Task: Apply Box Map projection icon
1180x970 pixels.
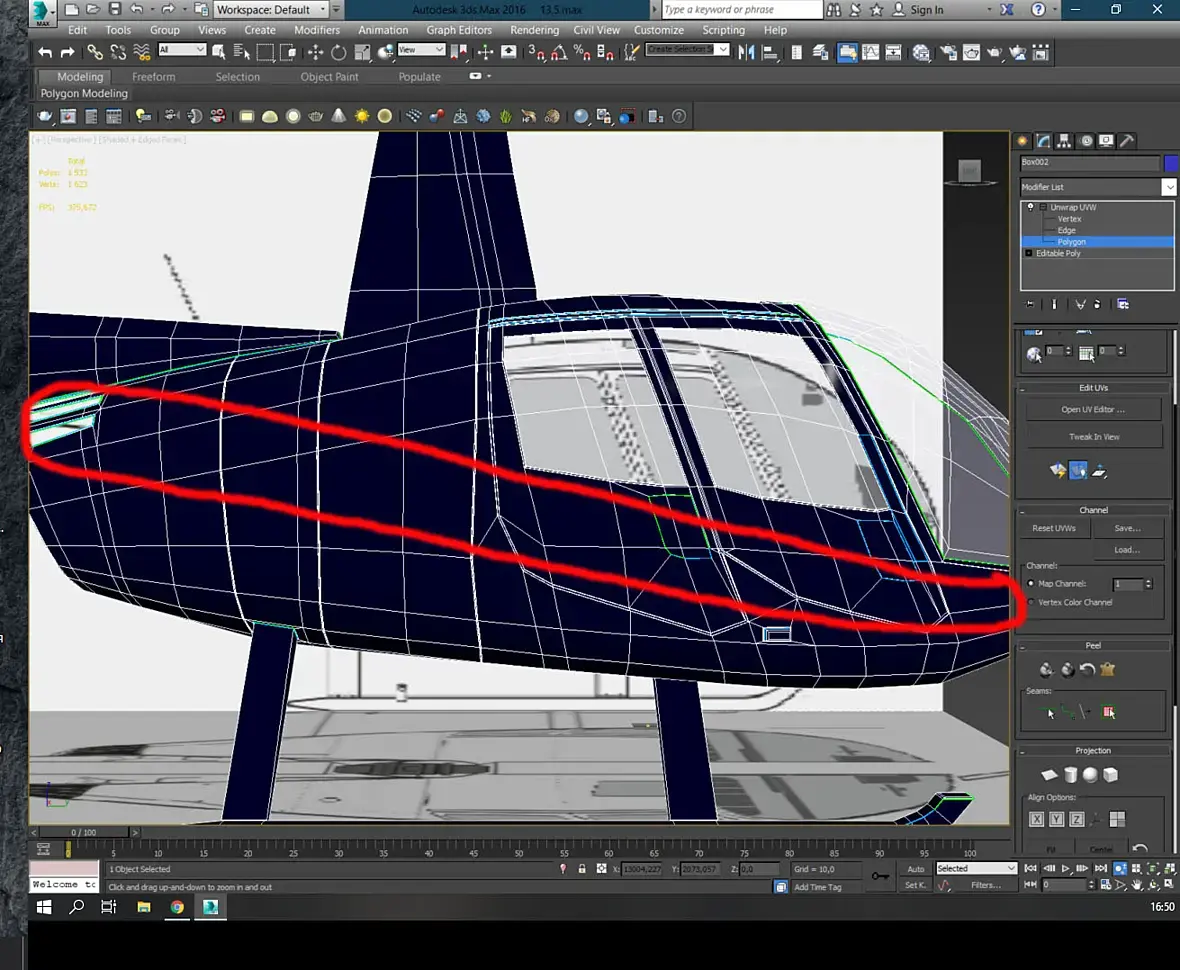Action: pyautogui.click(x=1110, y=775)
